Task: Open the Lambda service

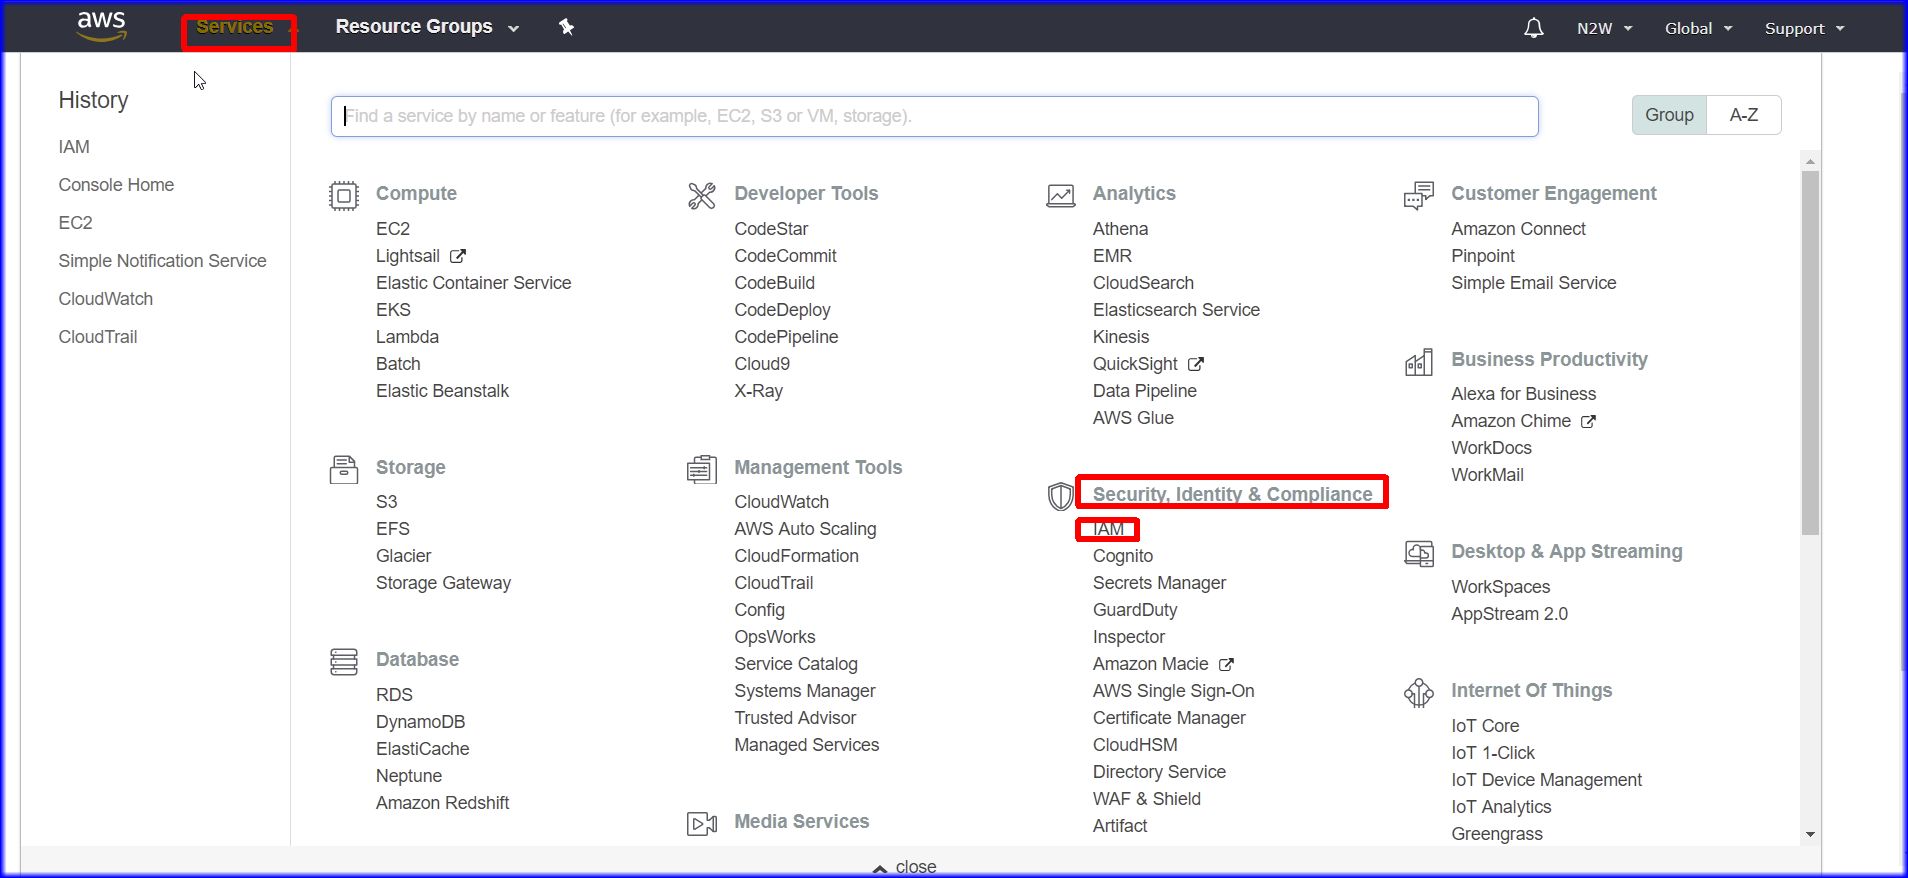Action: click(407, 337)
